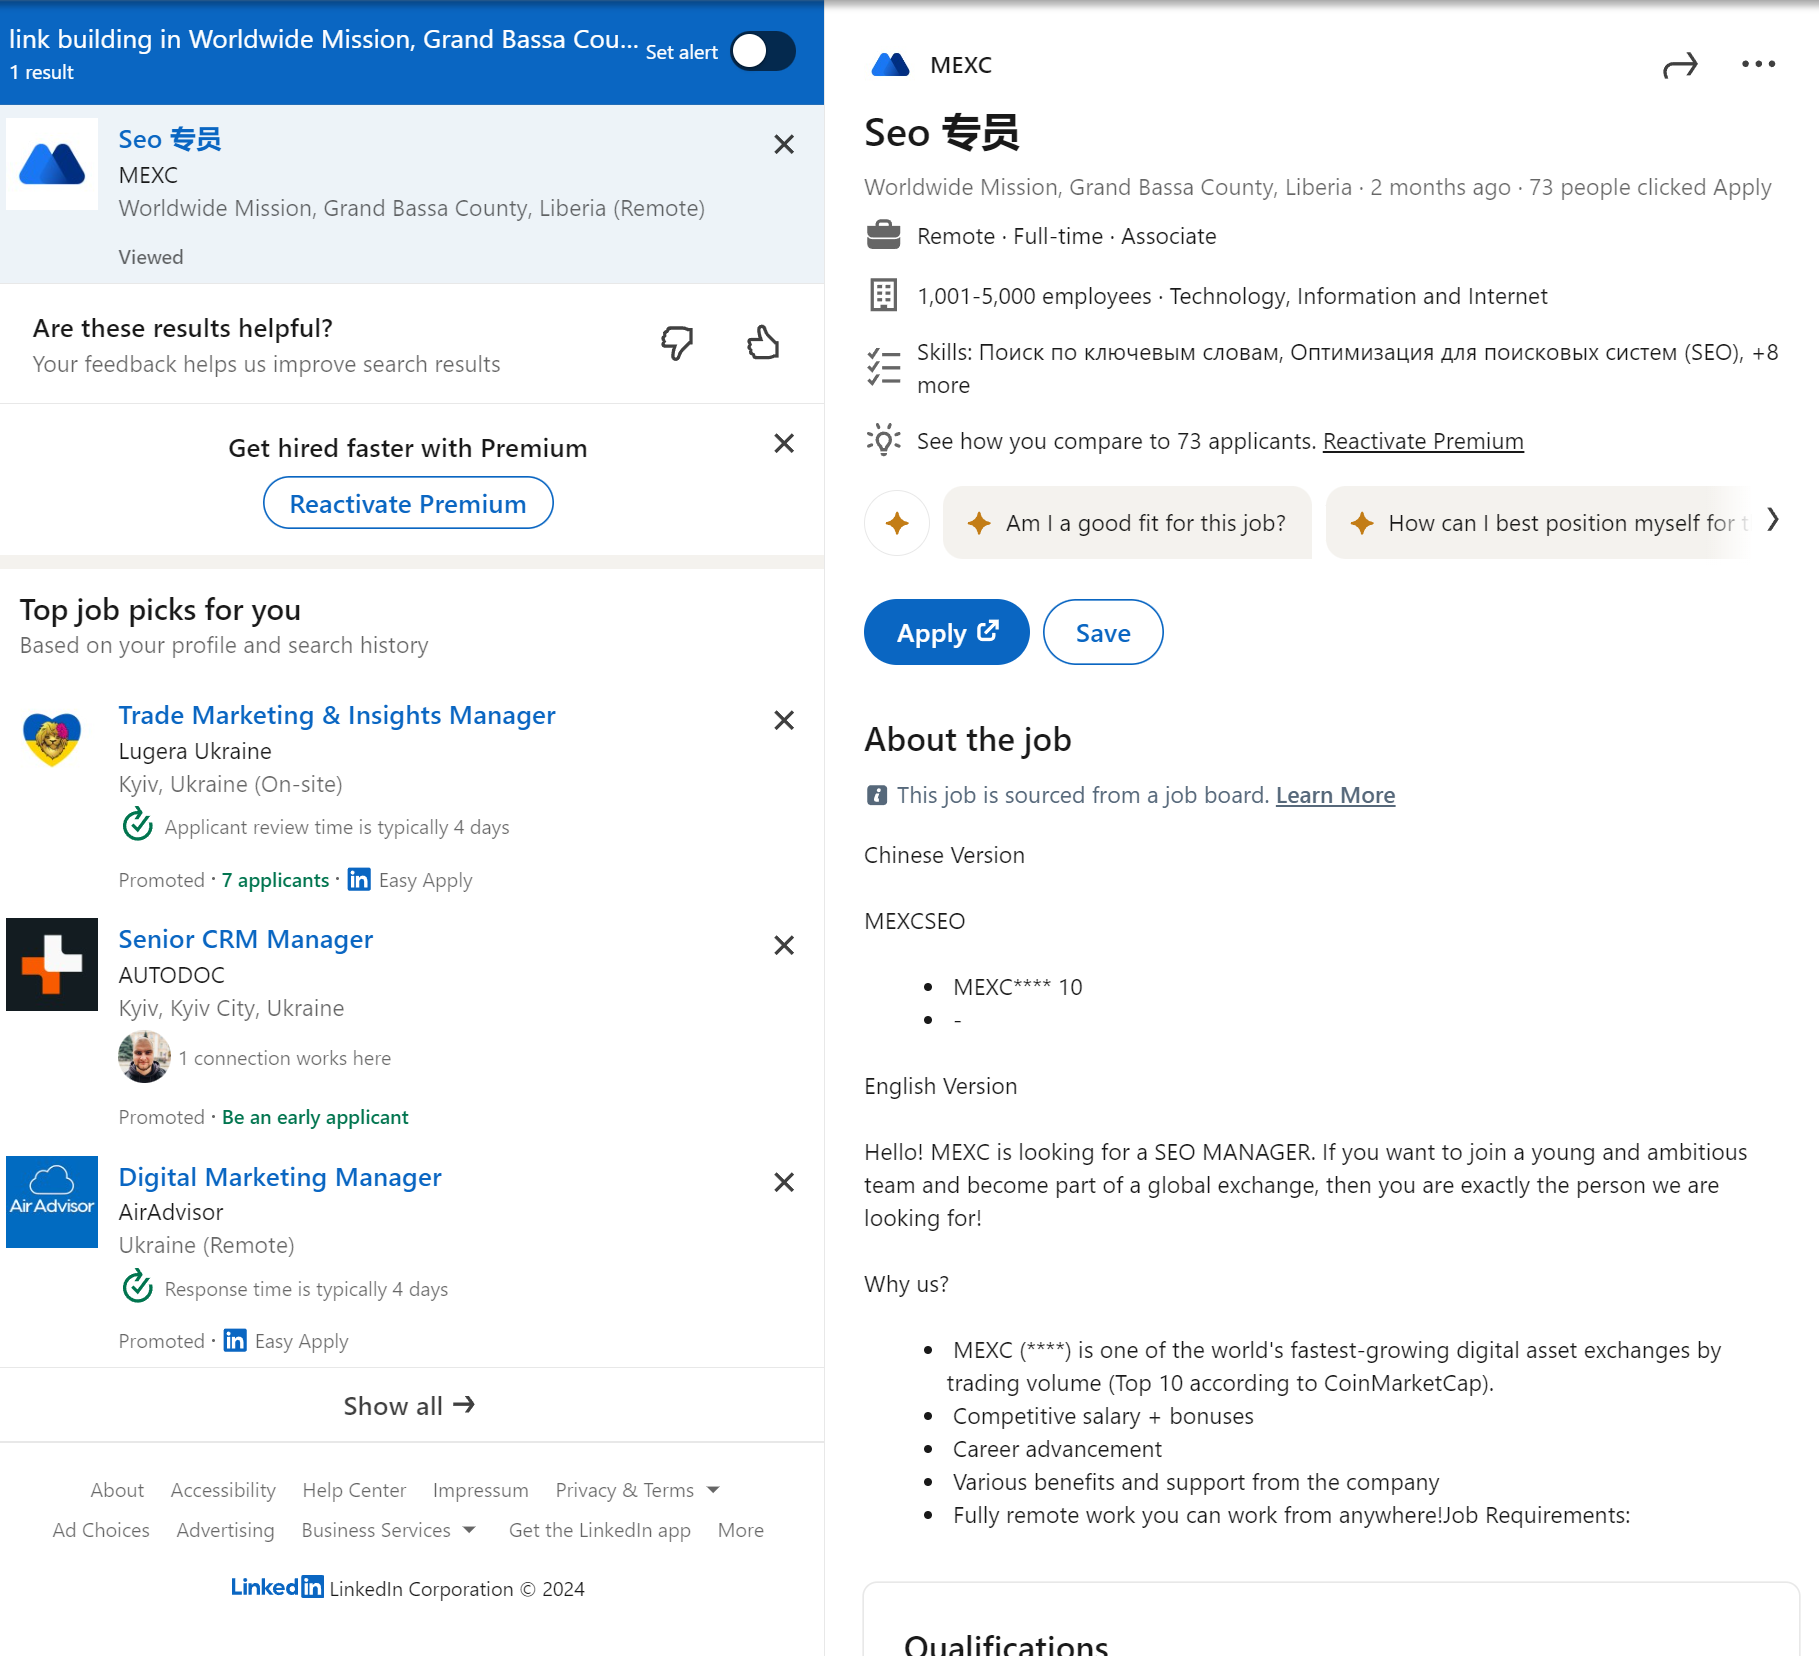Open the three-dots more options menu
Screen dimensions: 1819x1656
pos(1758,65)
